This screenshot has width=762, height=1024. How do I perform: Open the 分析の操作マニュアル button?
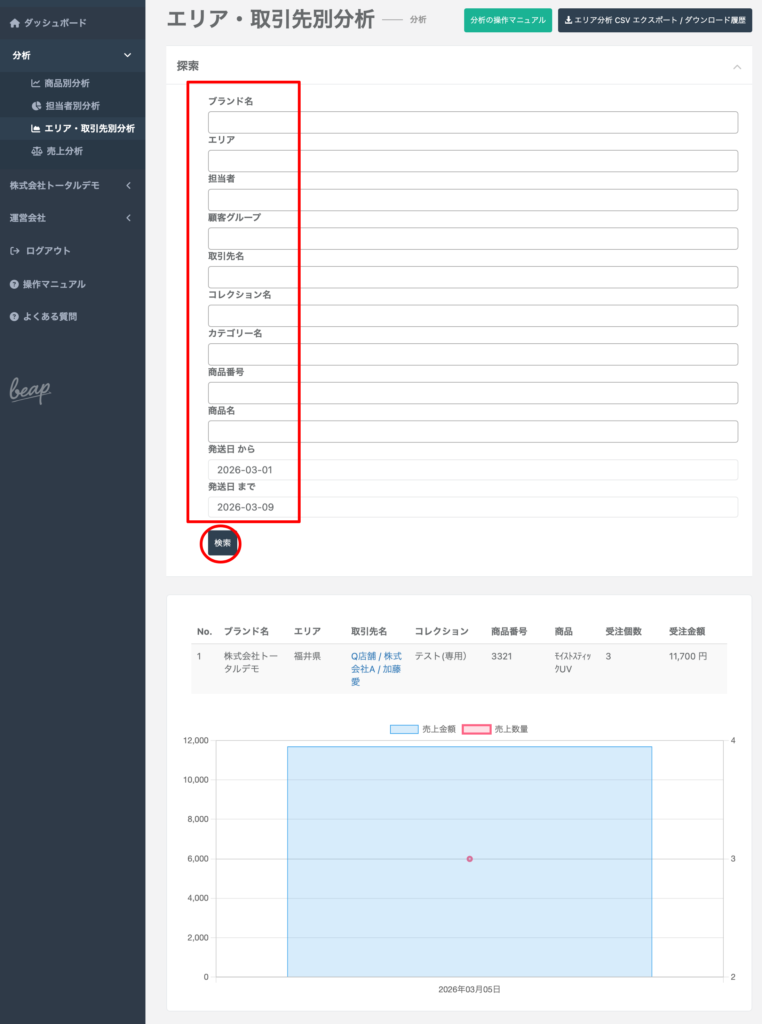pos(507,20)
